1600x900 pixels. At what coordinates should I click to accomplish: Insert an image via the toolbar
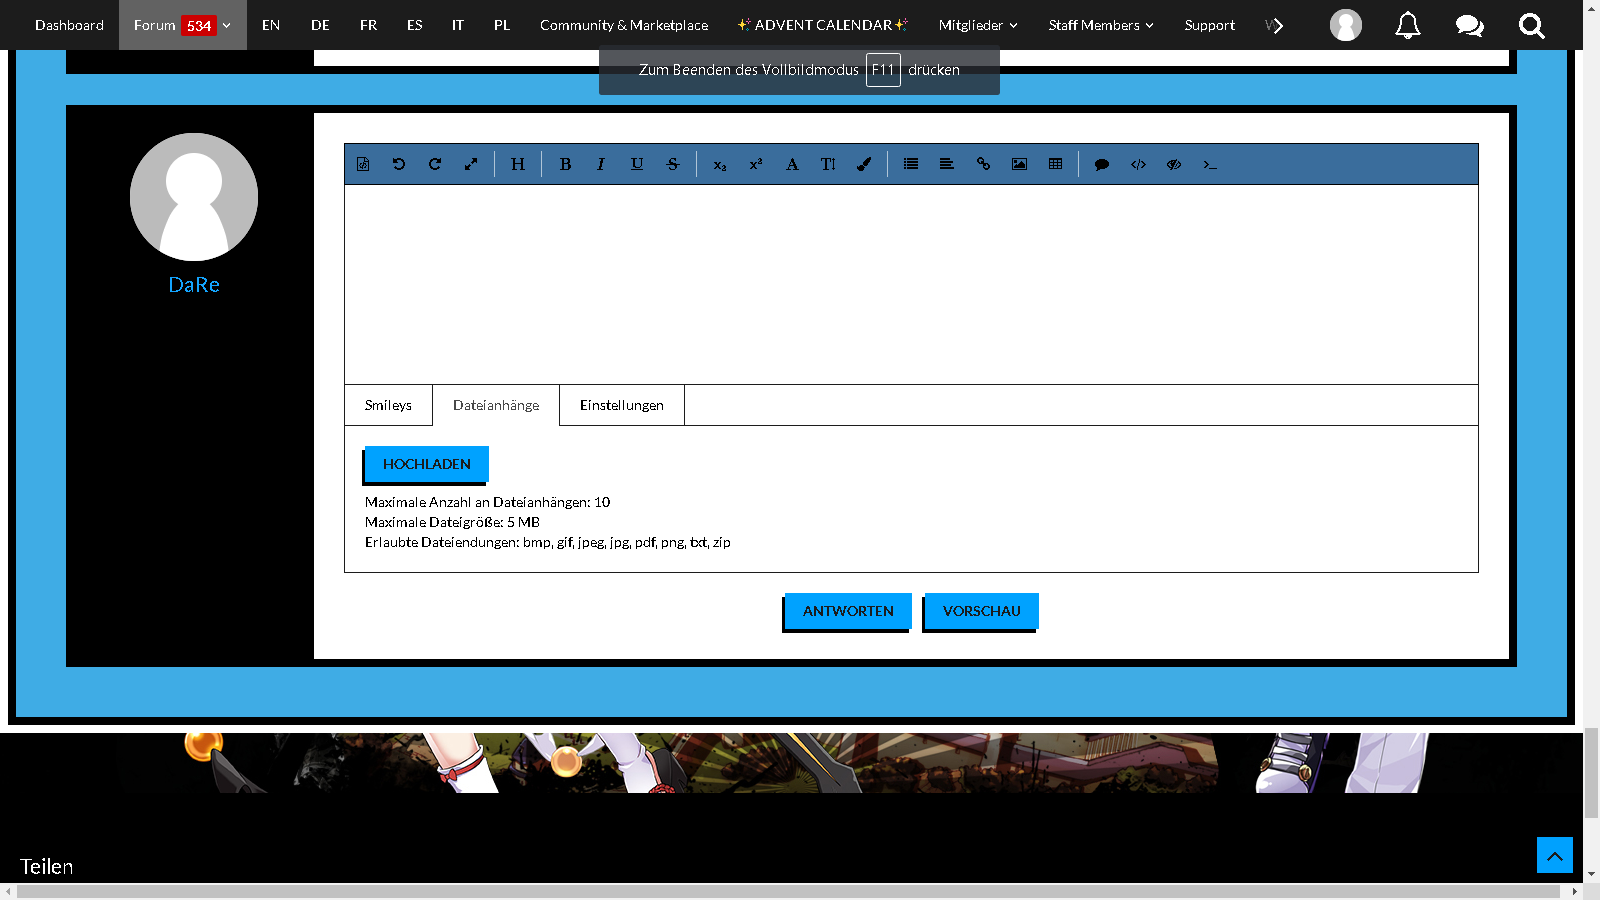point(1019,164)
